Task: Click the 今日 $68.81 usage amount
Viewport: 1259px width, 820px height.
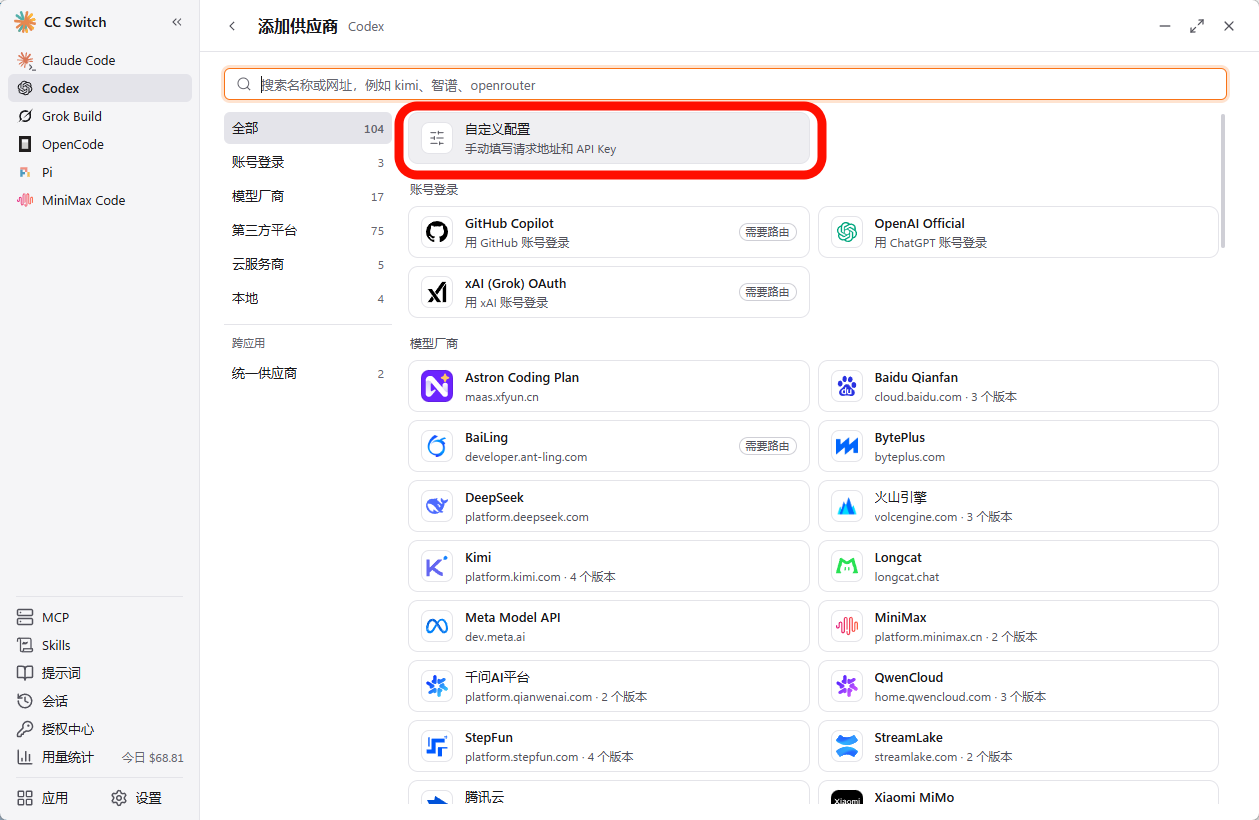Action: 153,758
